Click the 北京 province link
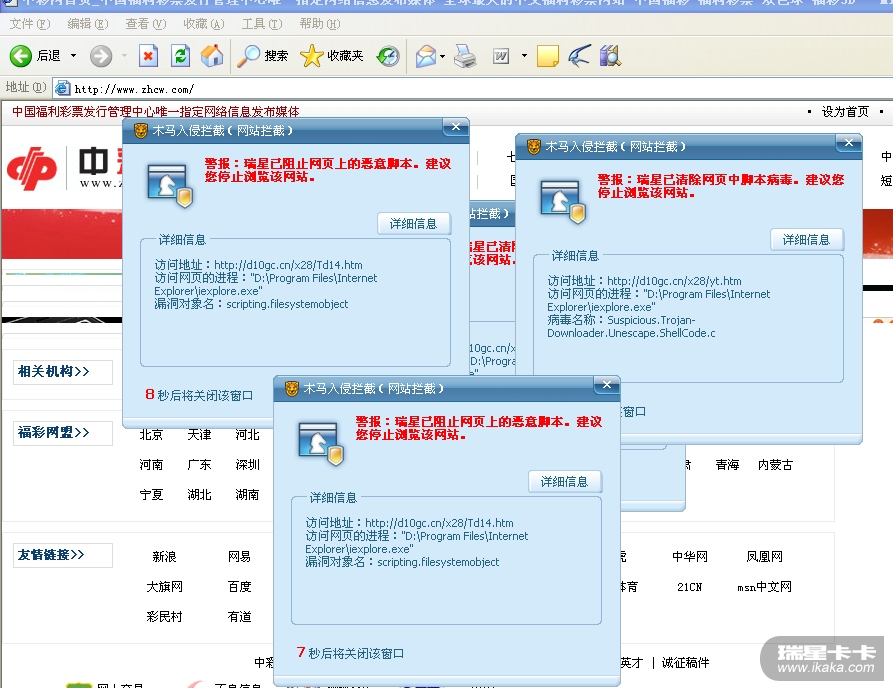This screenshot has height=688, width=893. pyautogui.click(x=151, y=435)
